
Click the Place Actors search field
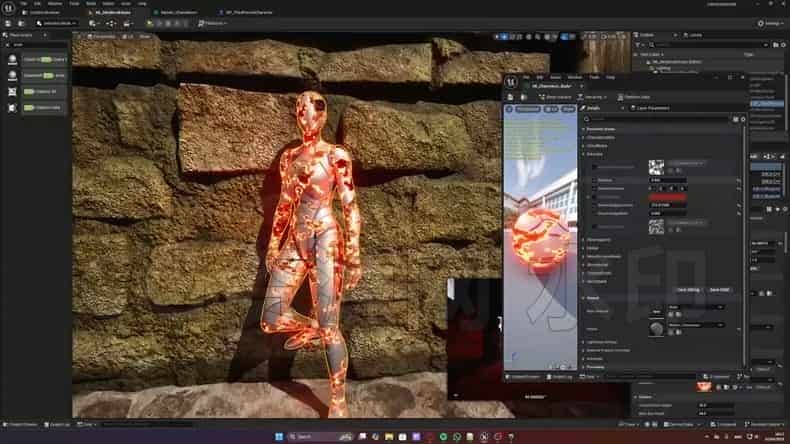pyautogui.click(x=38, y=45)
